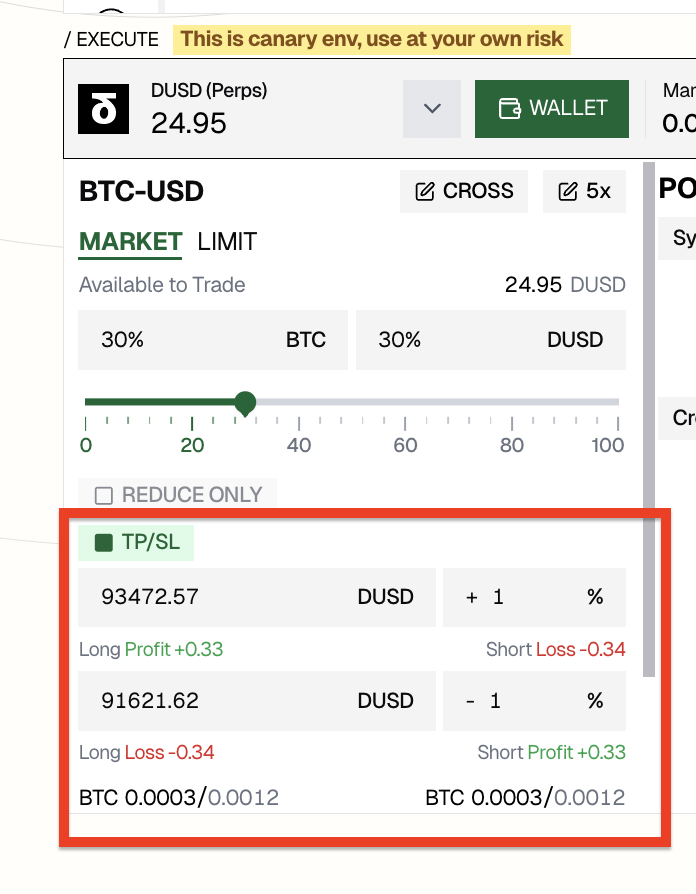Image resolution: width=696 pixels, height=894 pixels.
Task: Click the size slider handle at 30
Action: pos(245,403)
